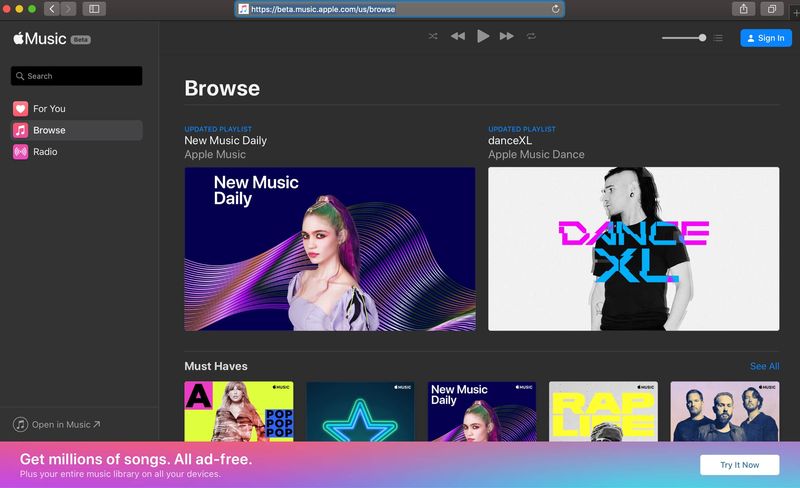Click the Must Haves section heading
The height and width of the screenshot is (488, 800).
pyautogui.click(x=216, y=366)
